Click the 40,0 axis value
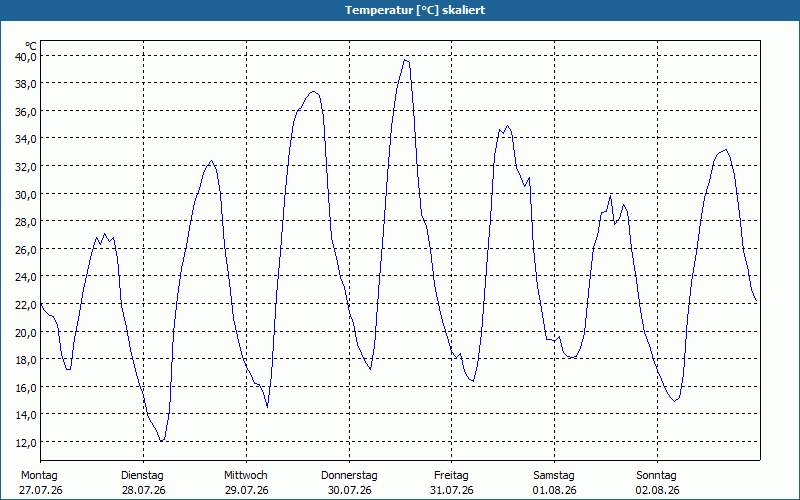Image resolution: width=800 pixels, height=500 pixels. 26,57
